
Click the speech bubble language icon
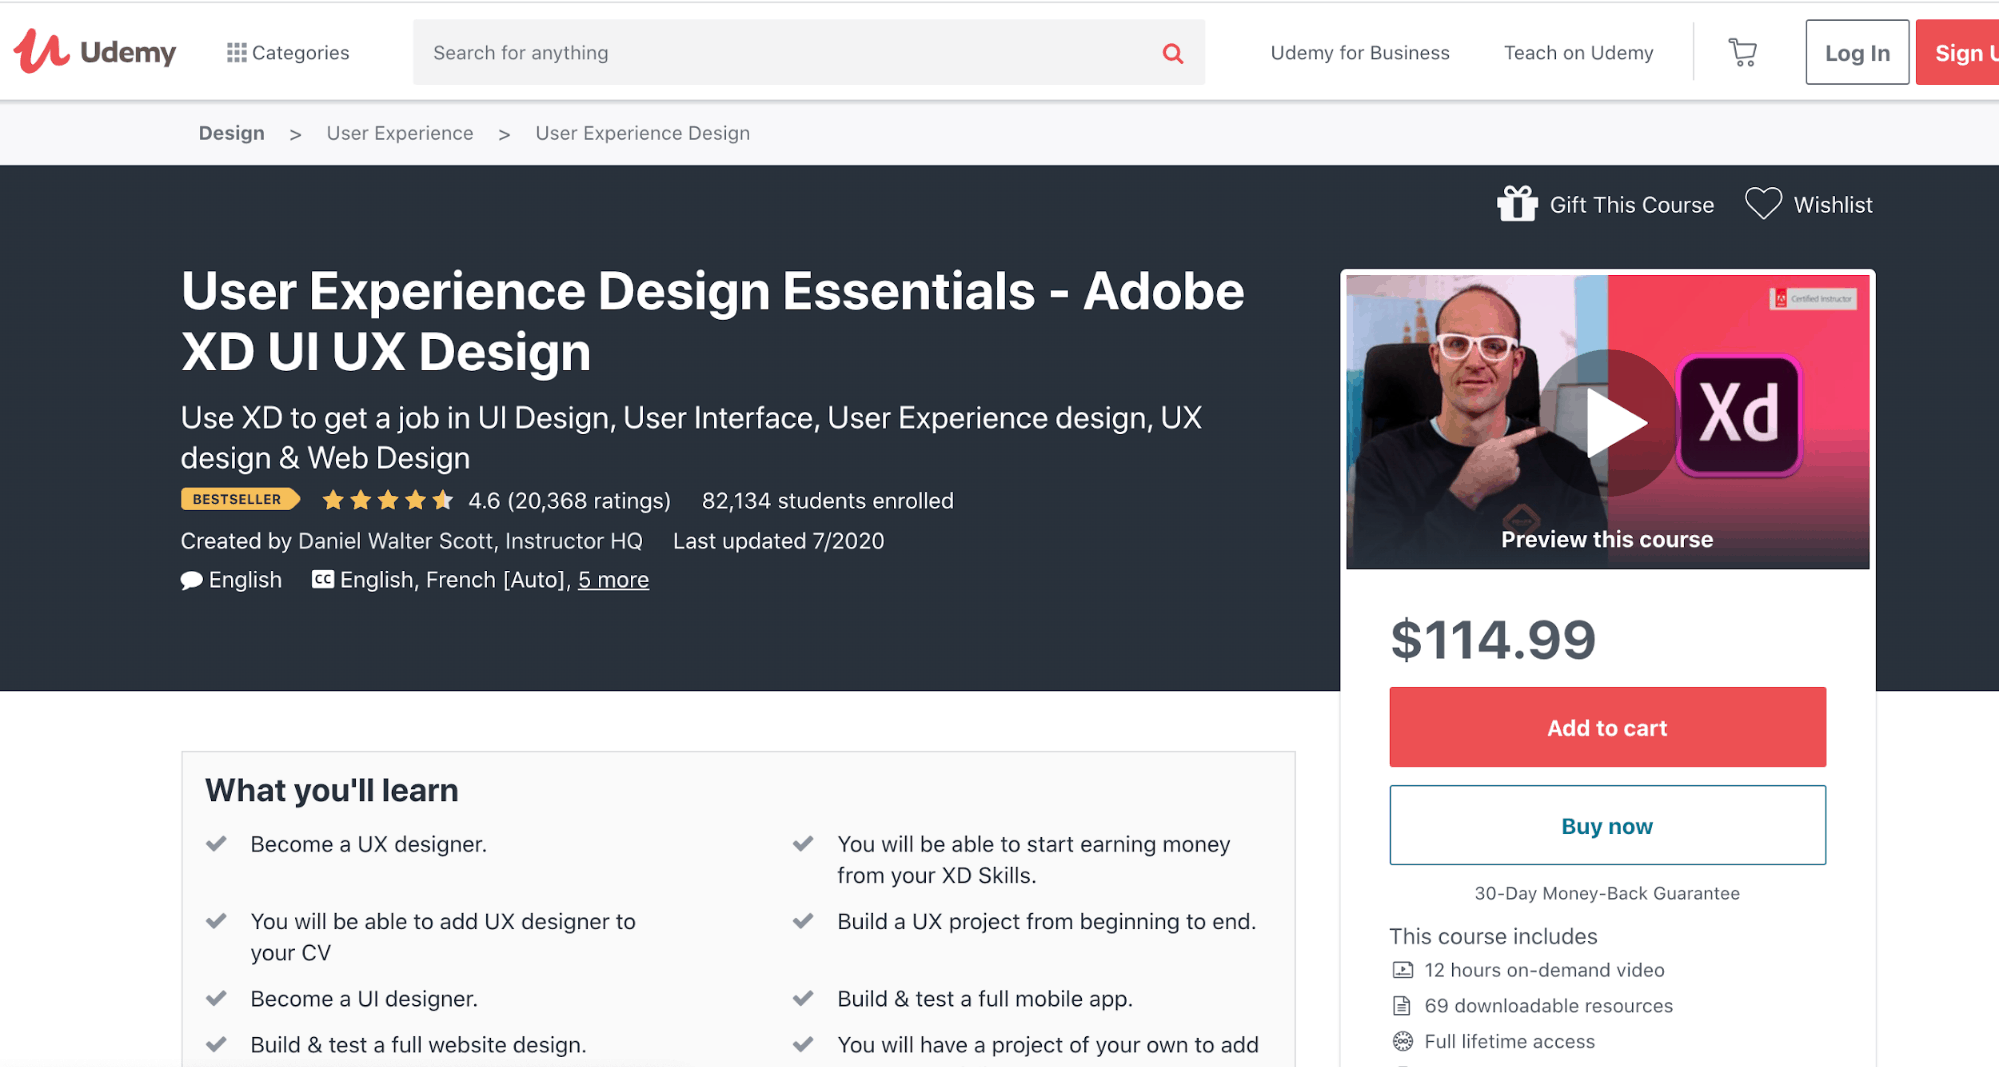coord(191,581)
